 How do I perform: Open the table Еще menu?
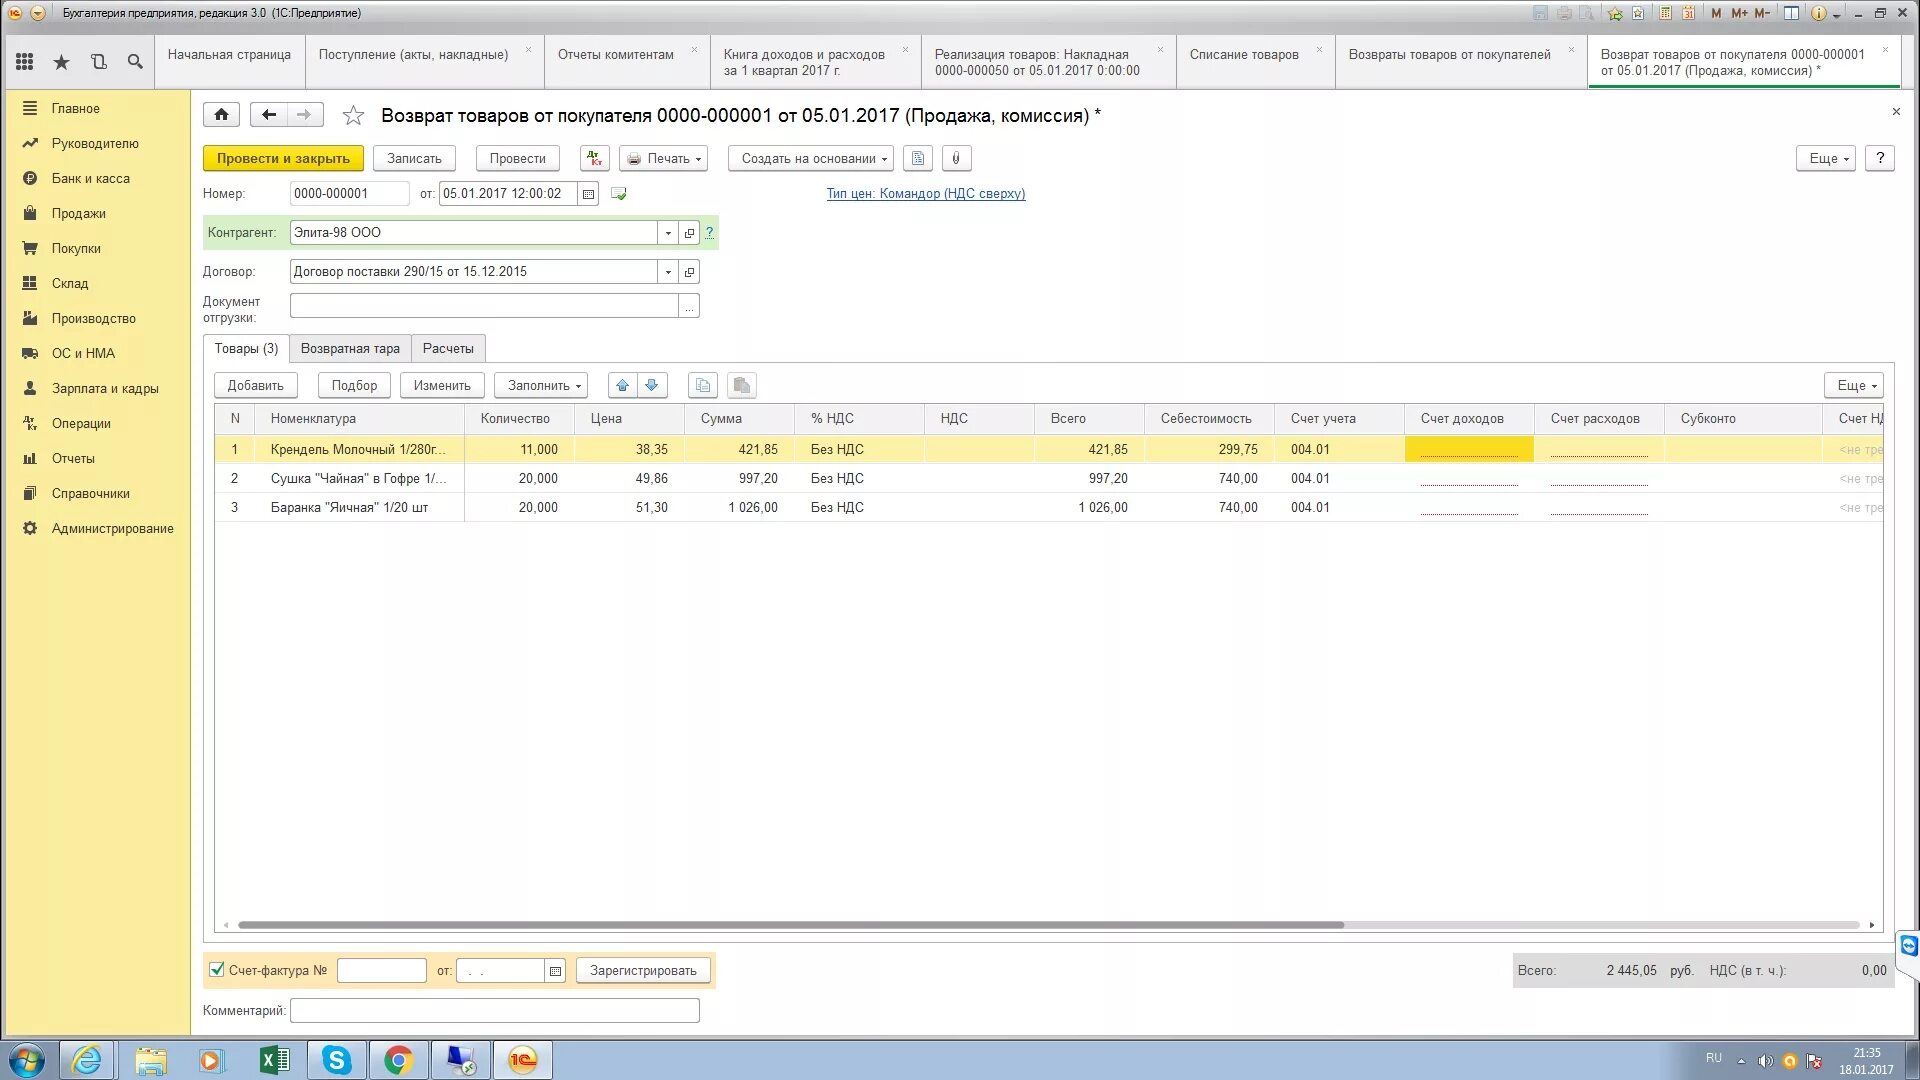pos(1854,386)
